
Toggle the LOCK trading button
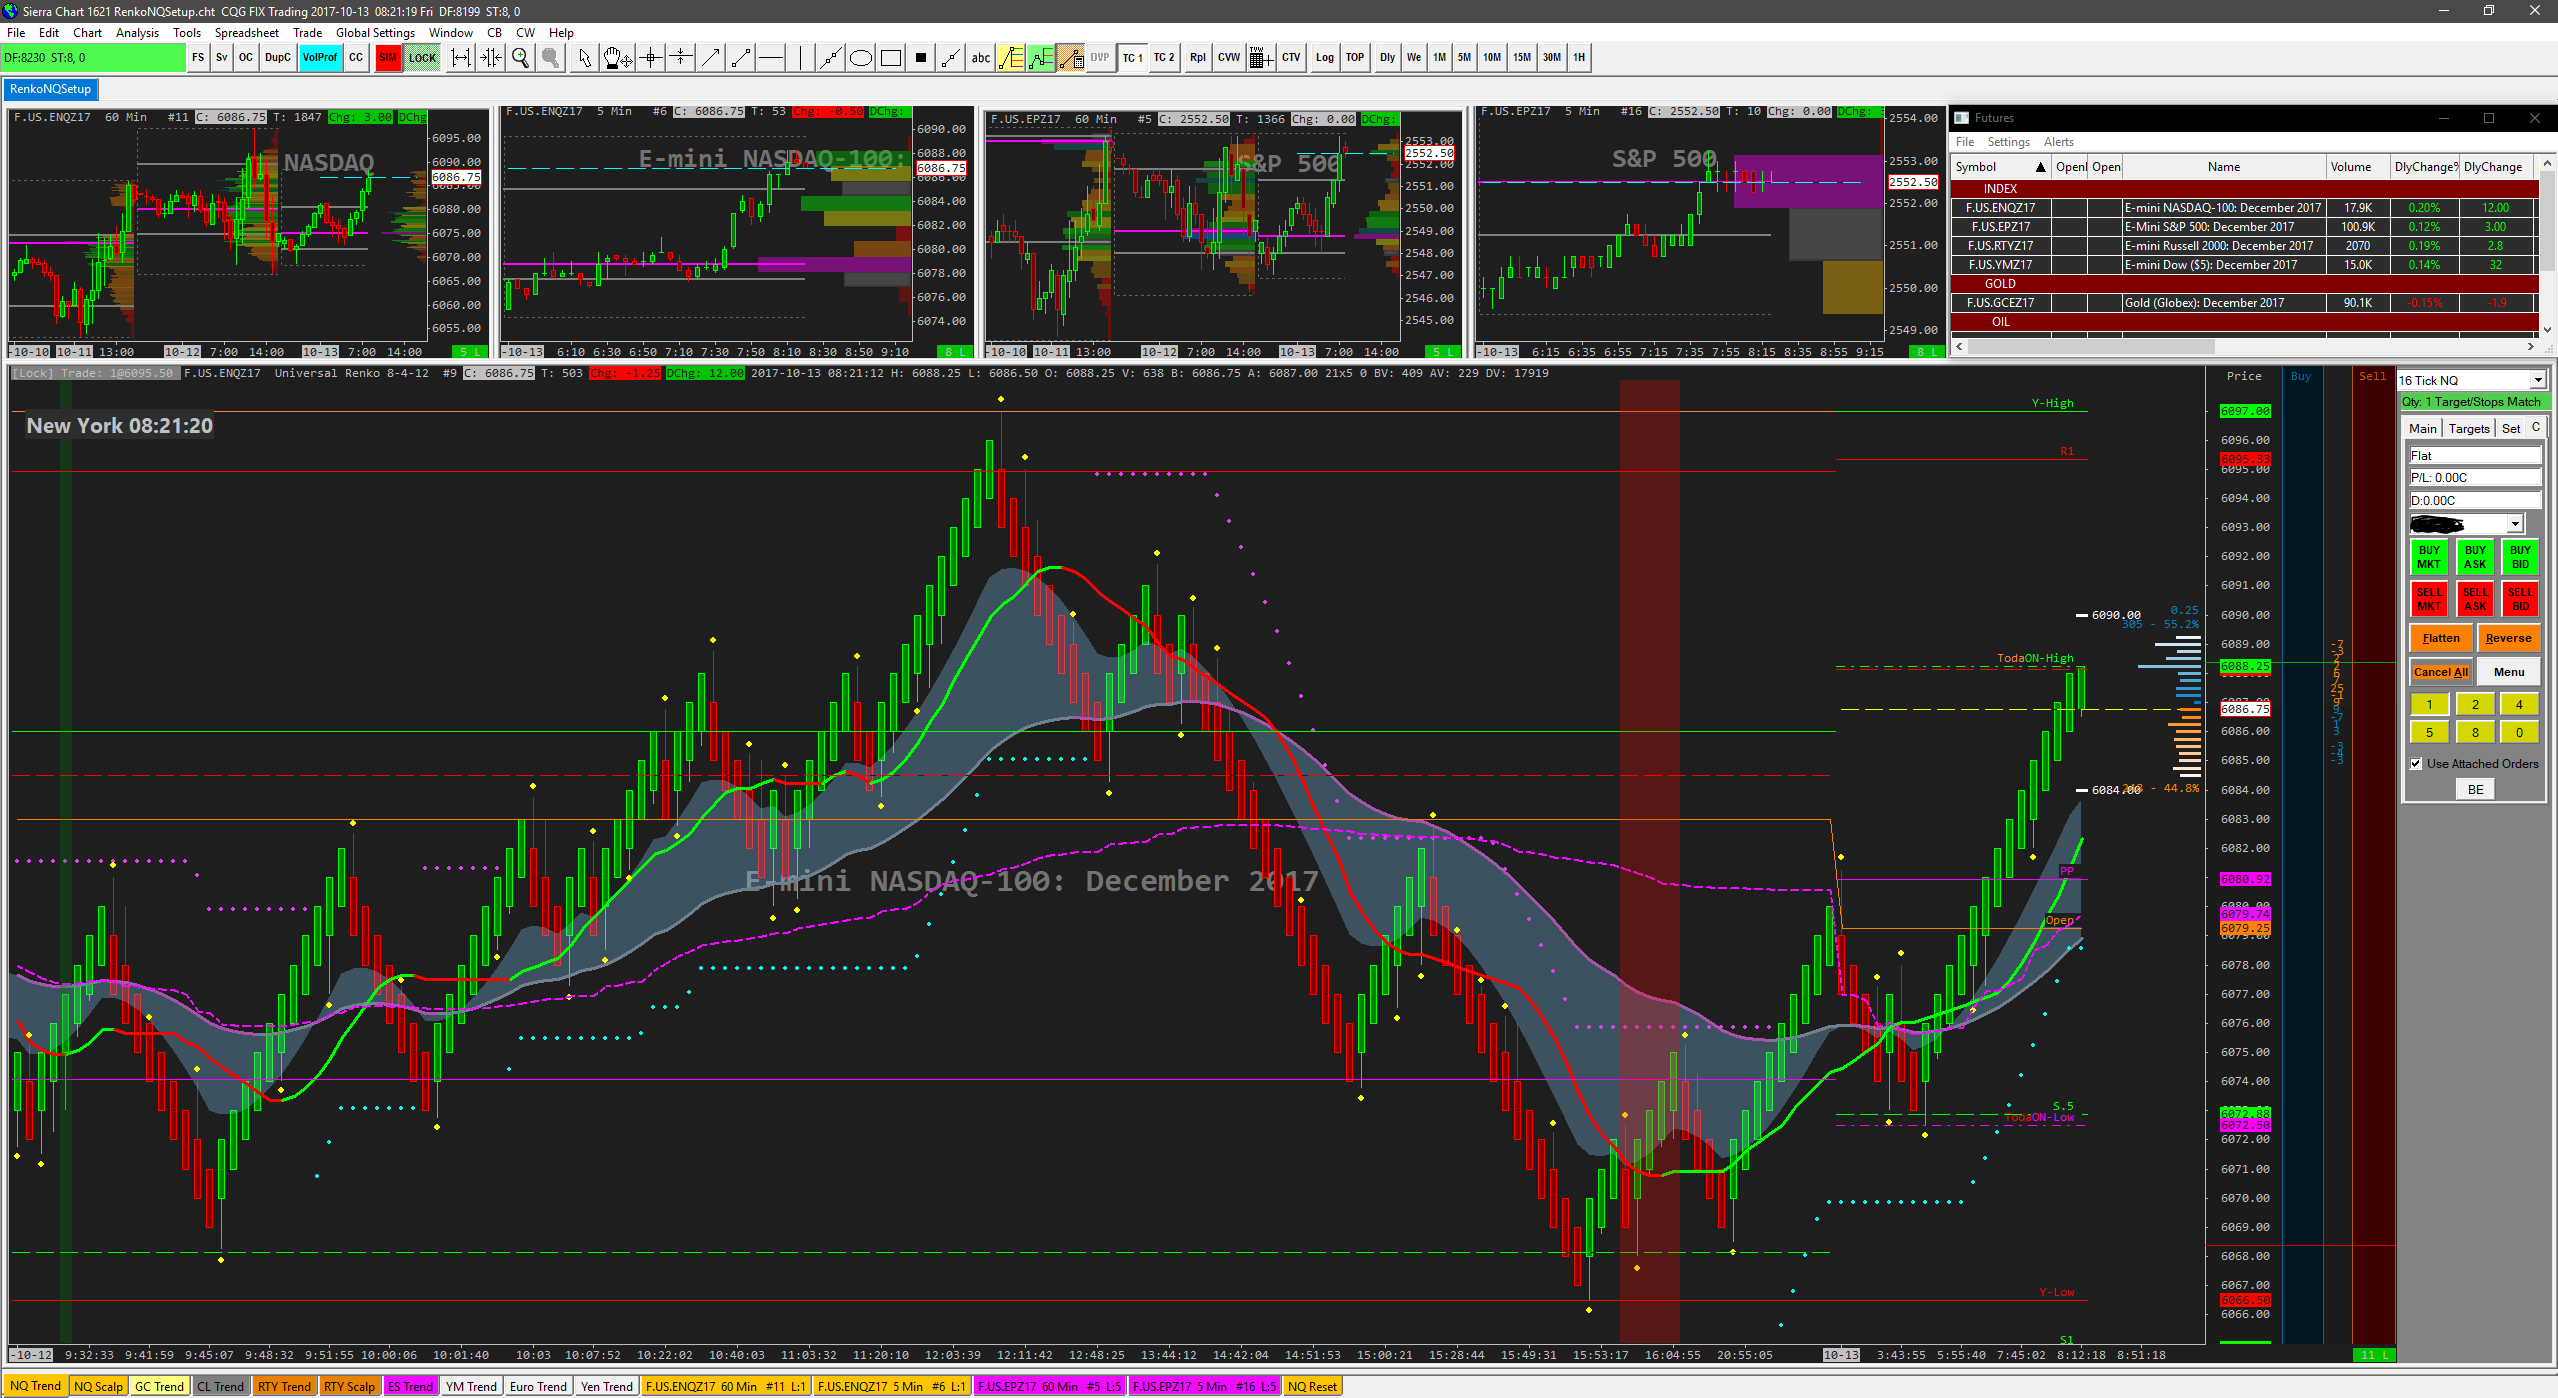[x=422, y=58]
